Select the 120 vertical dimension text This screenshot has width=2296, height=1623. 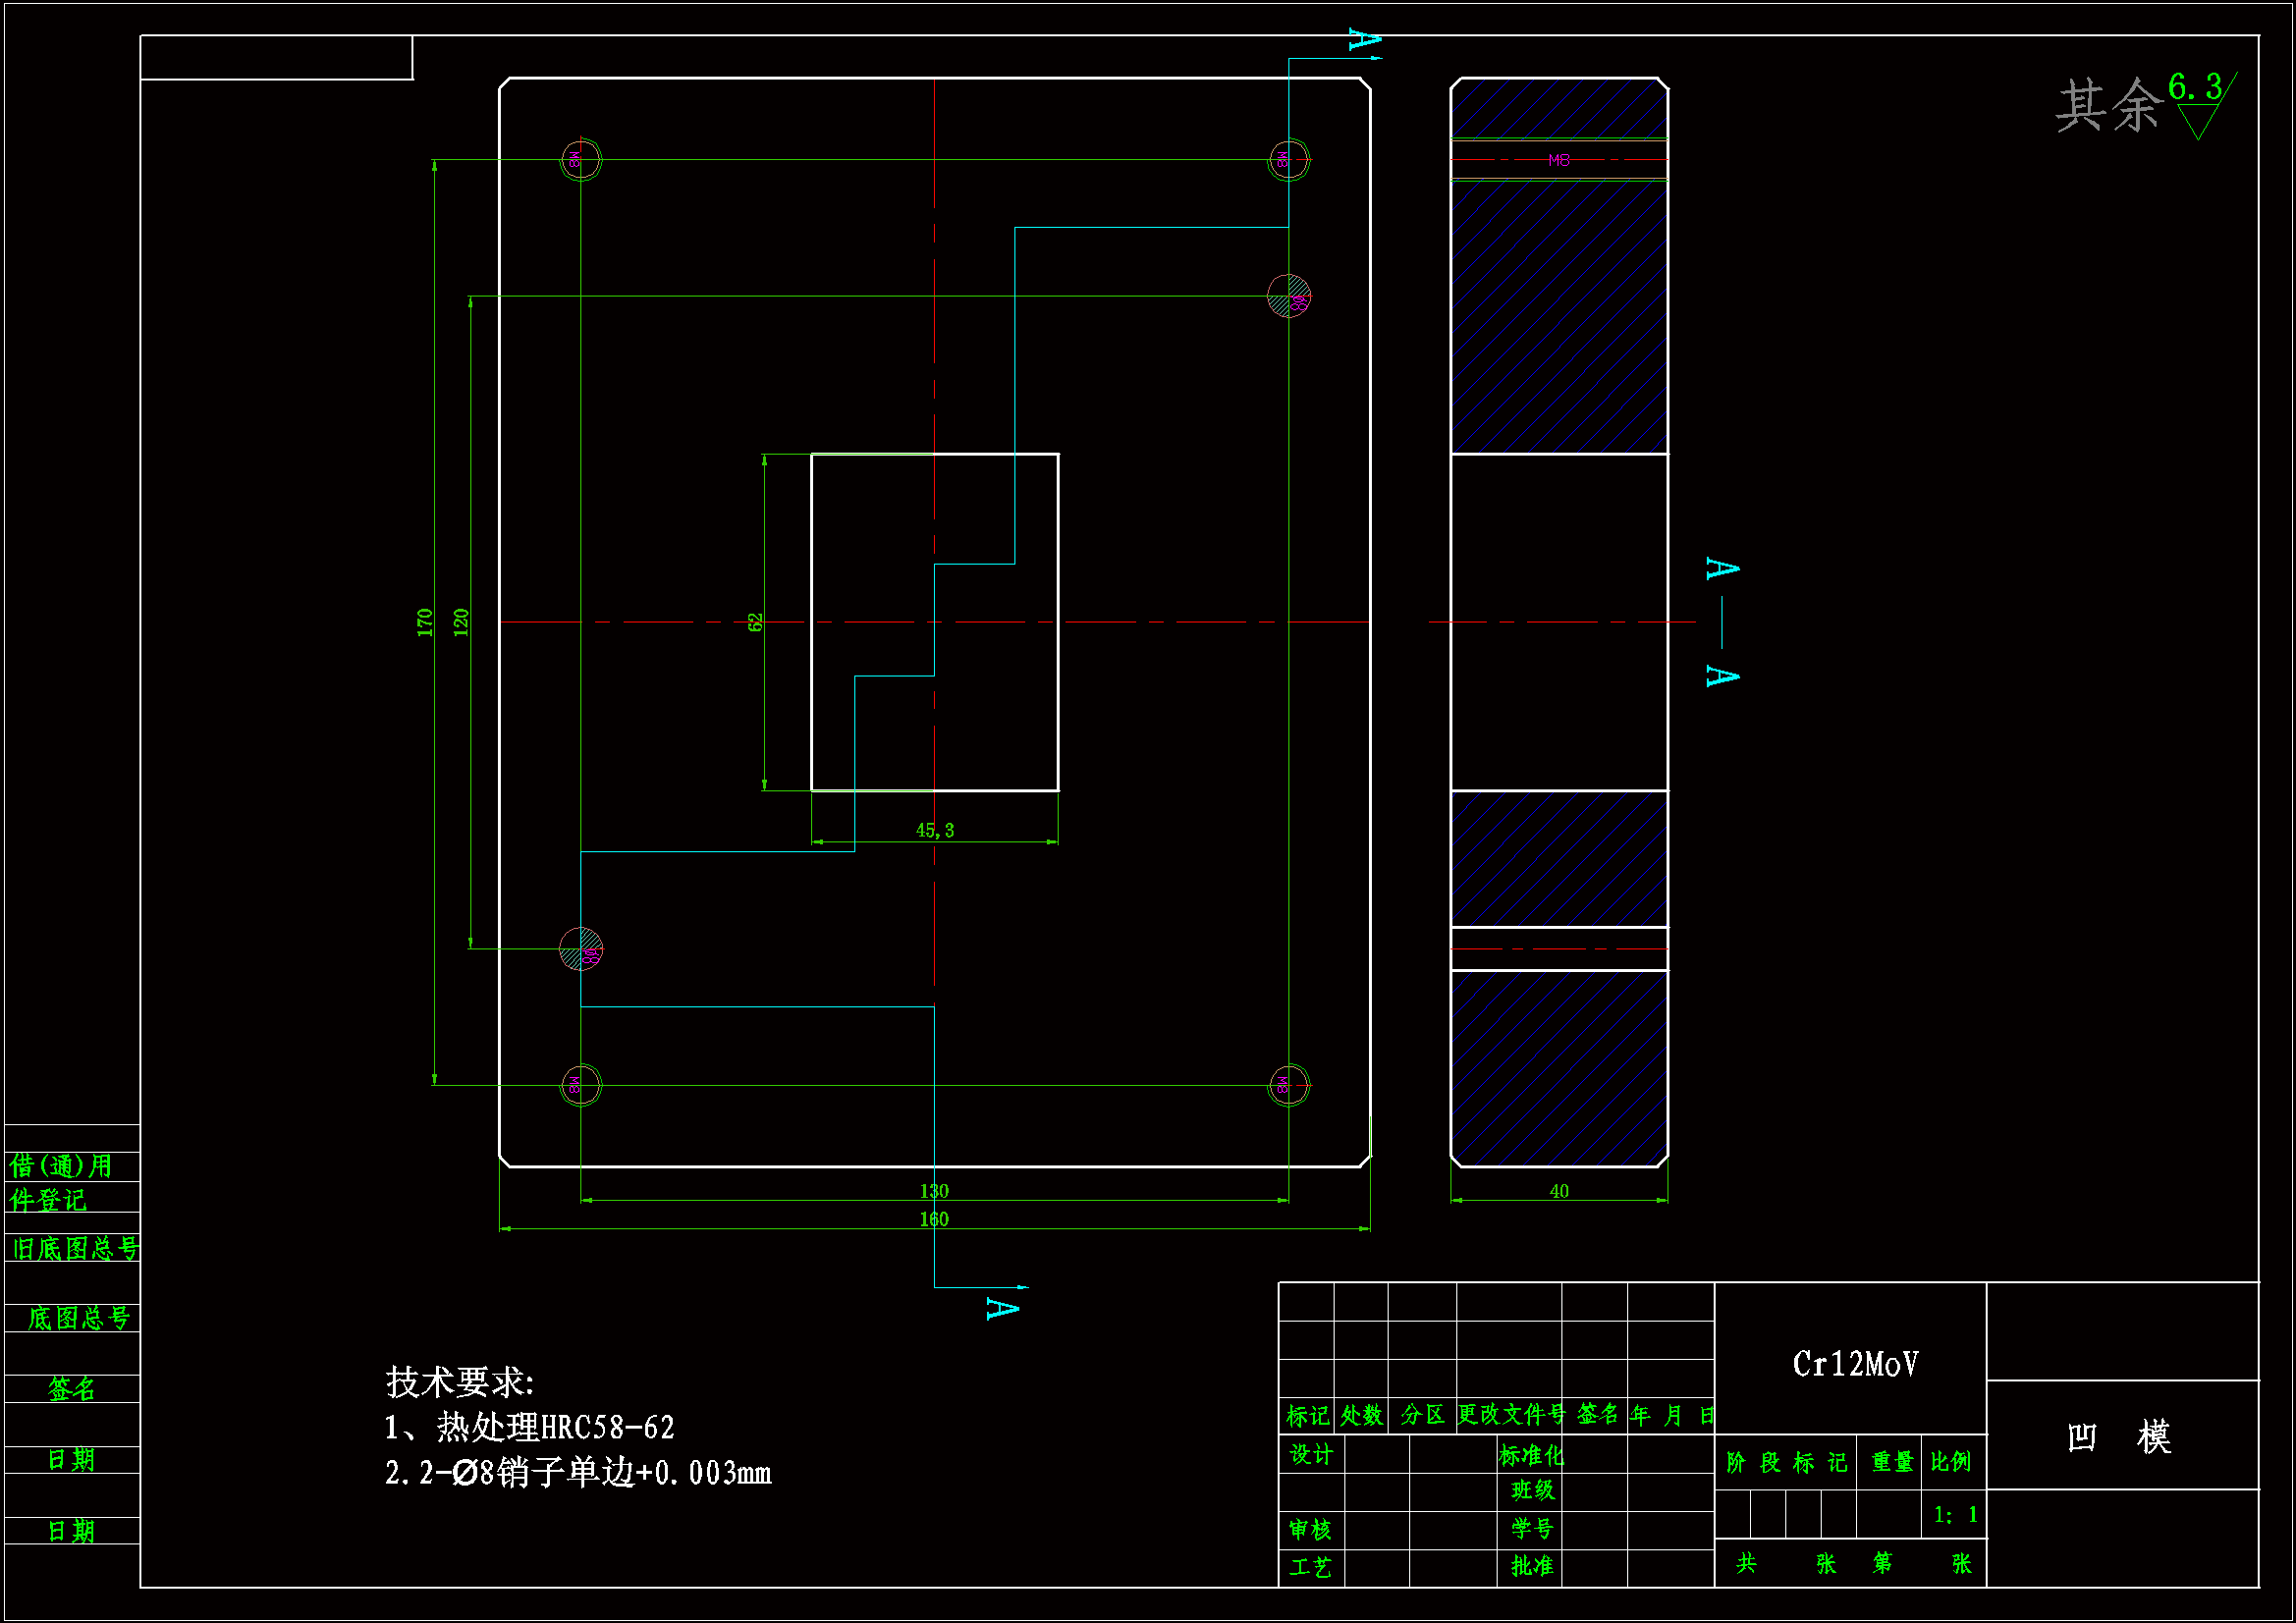461,622
